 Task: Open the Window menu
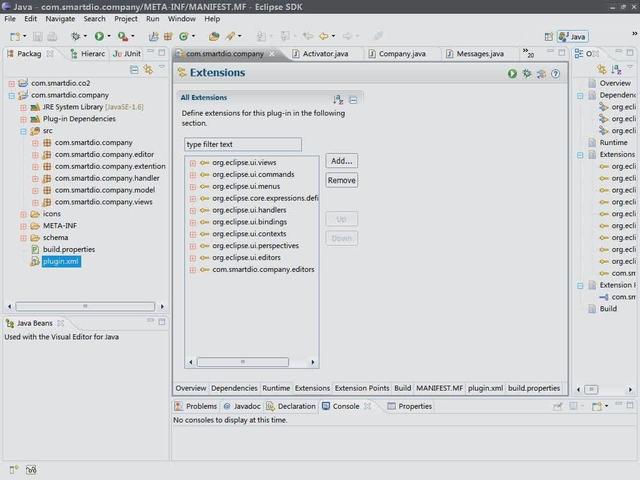tap(181, 19)
